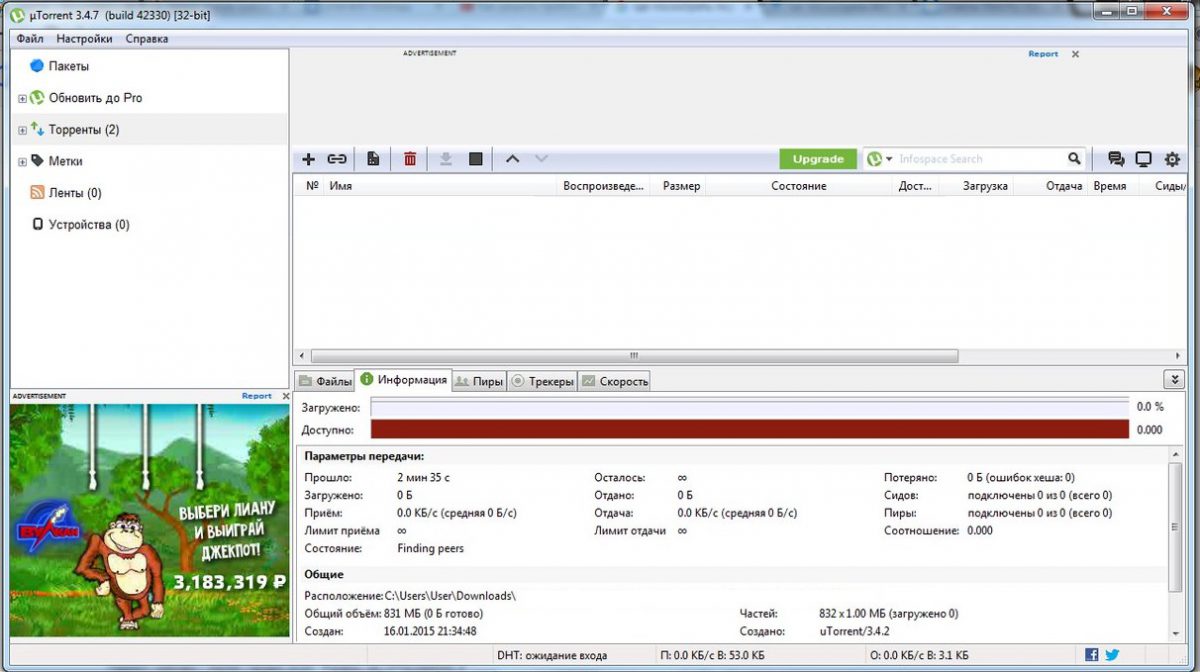Expand the Метки tree node
1200x672 pixels.
pyautogui.click(x=22, y=161)
